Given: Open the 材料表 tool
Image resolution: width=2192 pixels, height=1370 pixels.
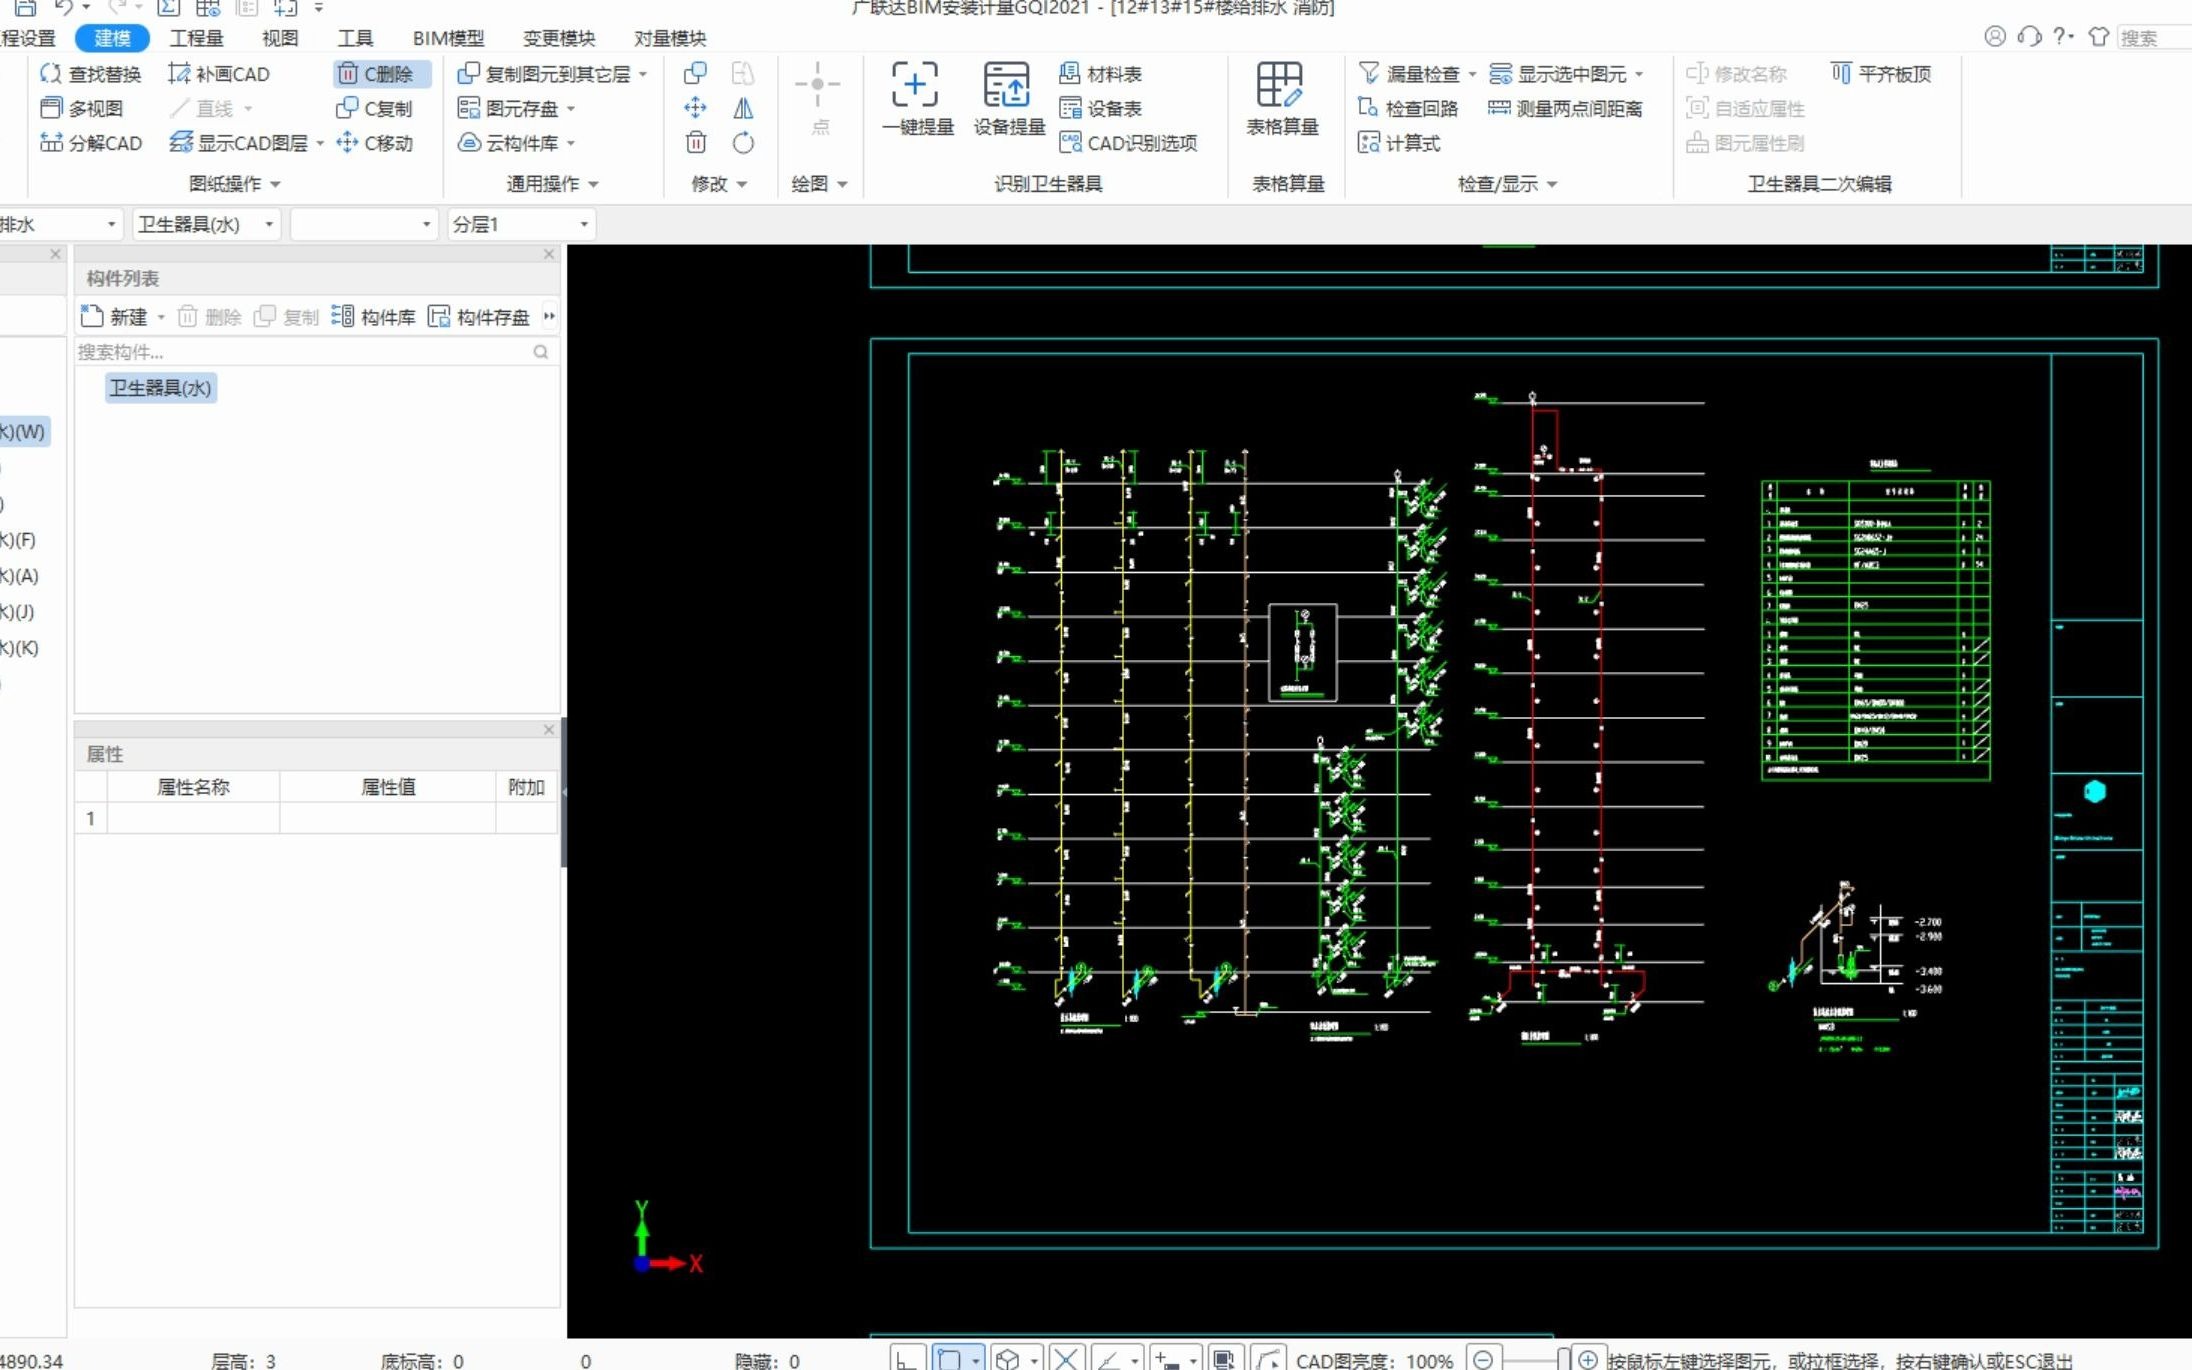Looking at the screenshot, I should point(1101,74).
